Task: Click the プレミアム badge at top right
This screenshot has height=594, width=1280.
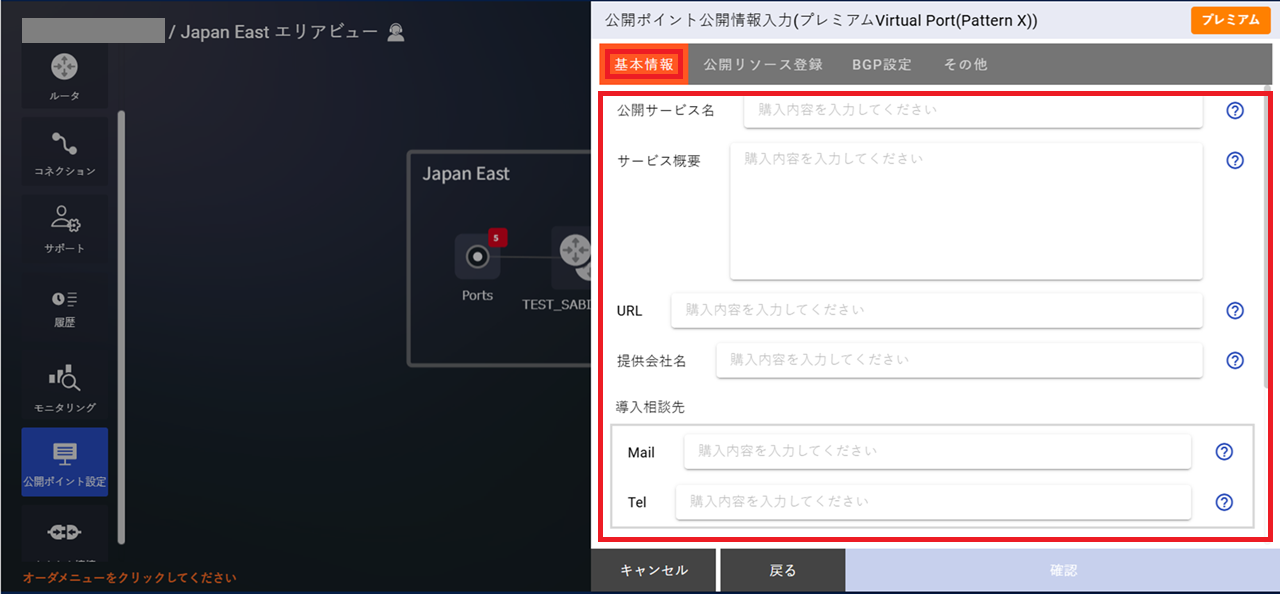Action: click(x=1230, y=19)
